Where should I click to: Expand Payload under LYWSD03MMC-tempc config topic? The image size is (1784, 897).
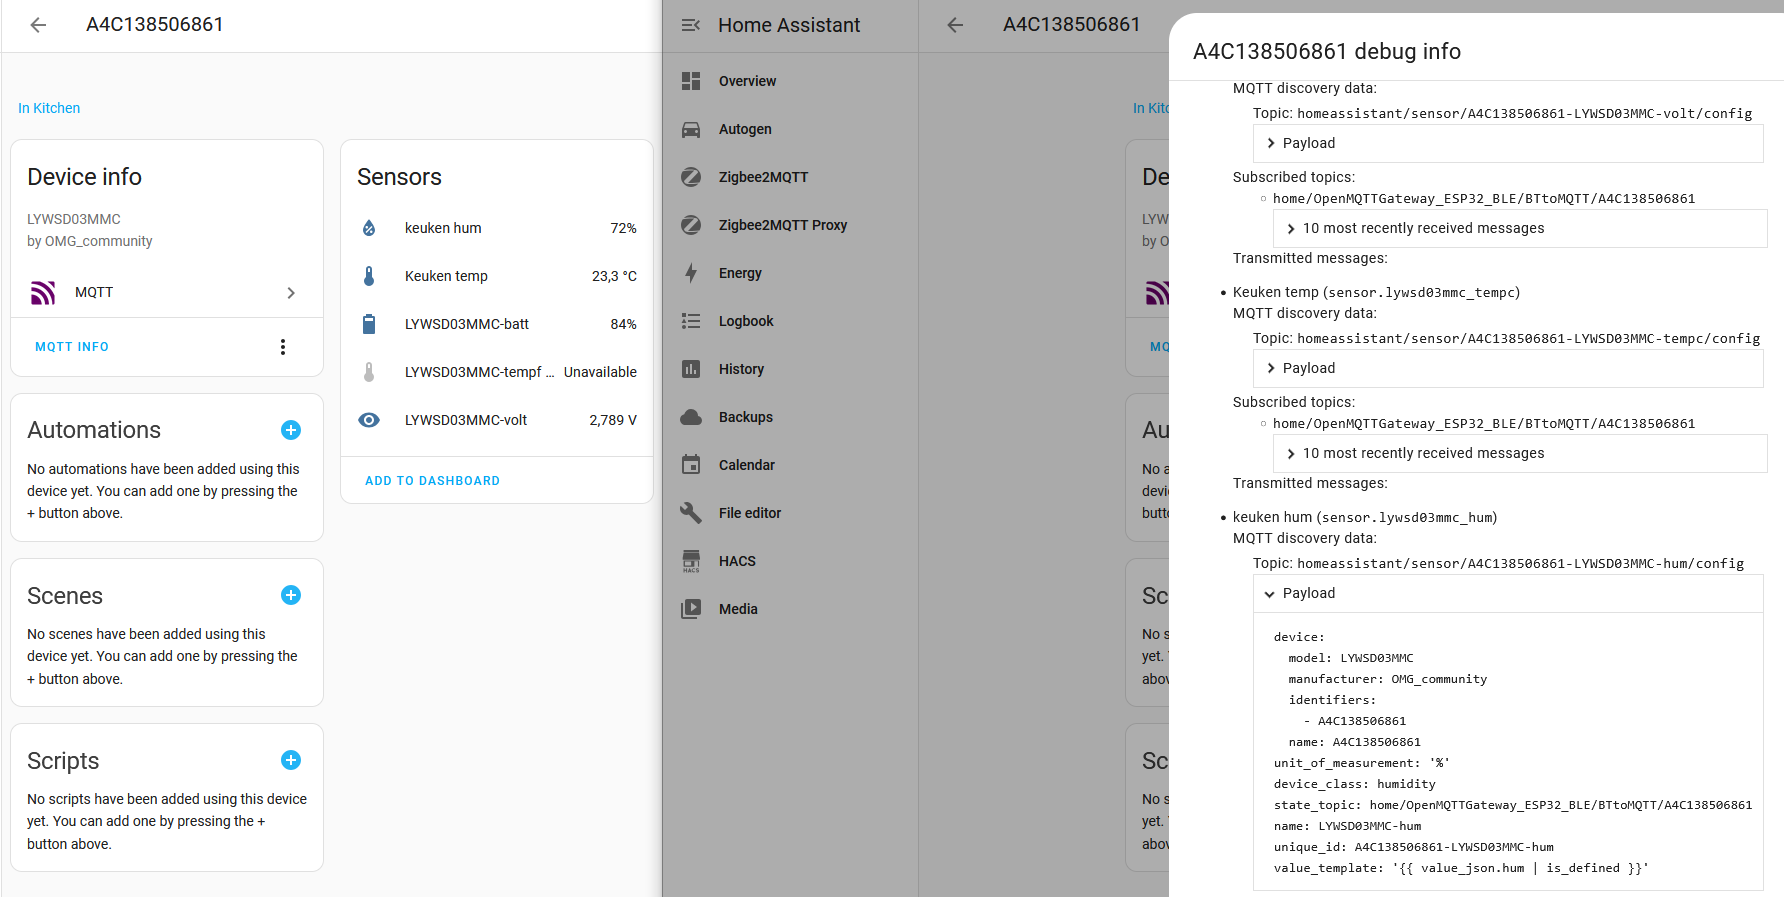(x=1508, y=368)
